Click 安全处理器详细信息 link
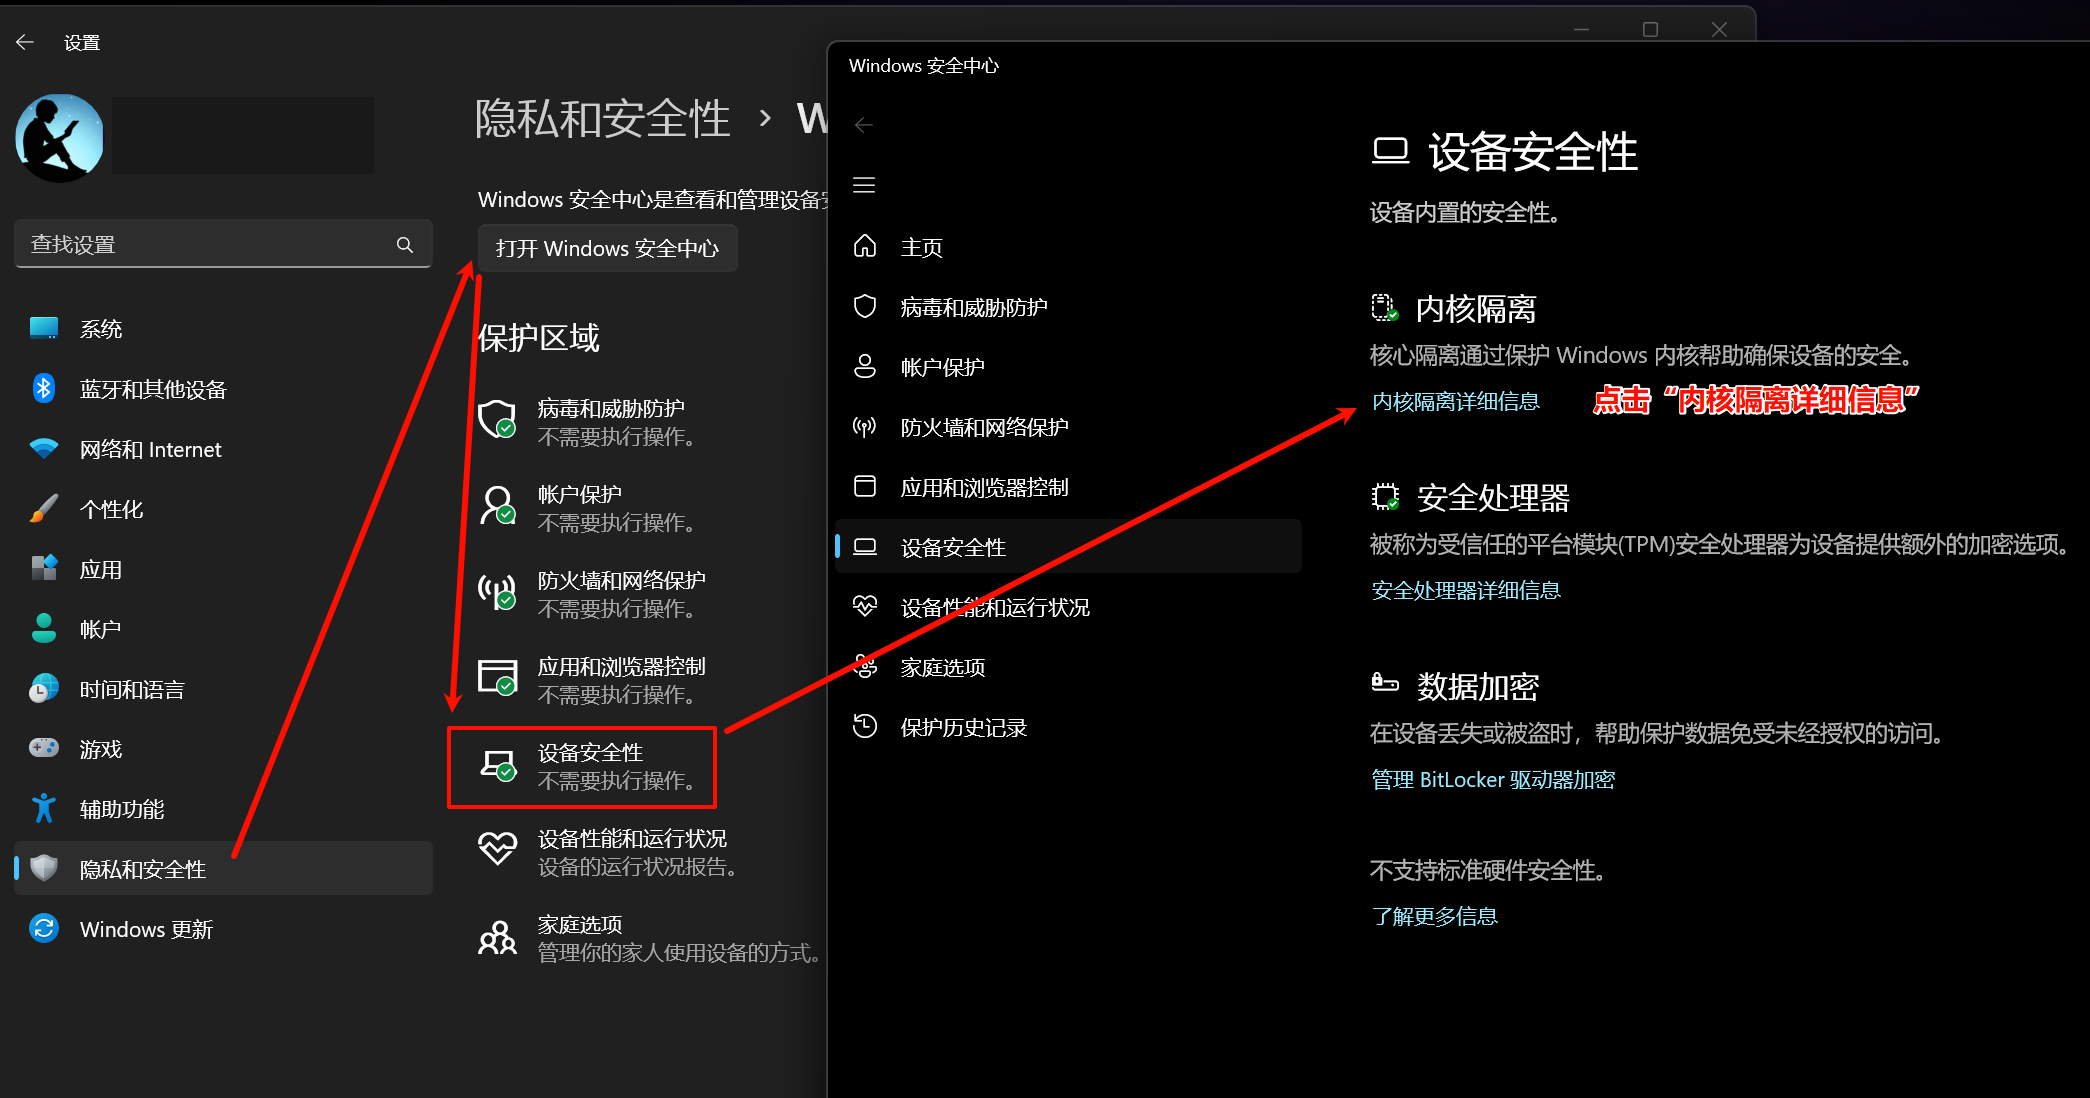Image resolution: width=2090 pixels, height=1098 pixels. pyautogui.click(x=1465, y=590)
